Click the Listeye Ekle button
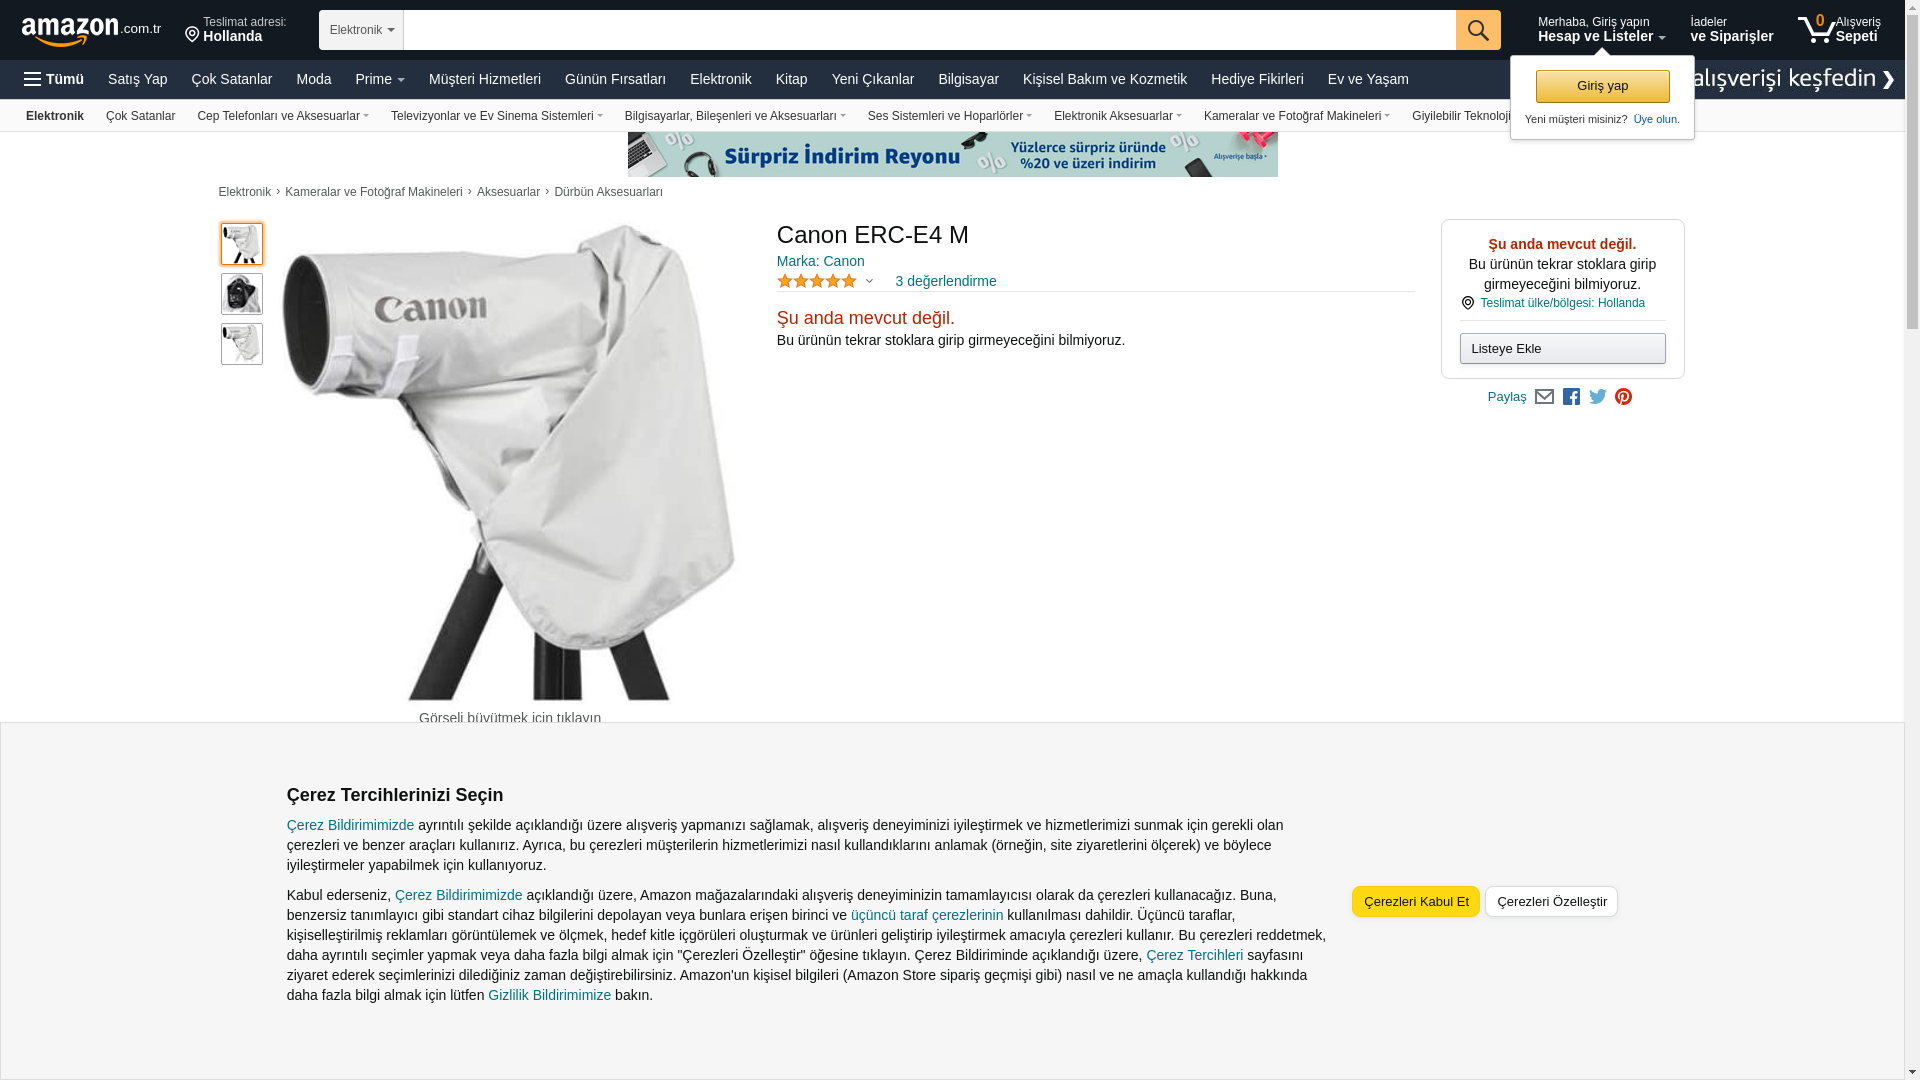Screen dimensions: 1920x1080 [x=1562, y=348]
